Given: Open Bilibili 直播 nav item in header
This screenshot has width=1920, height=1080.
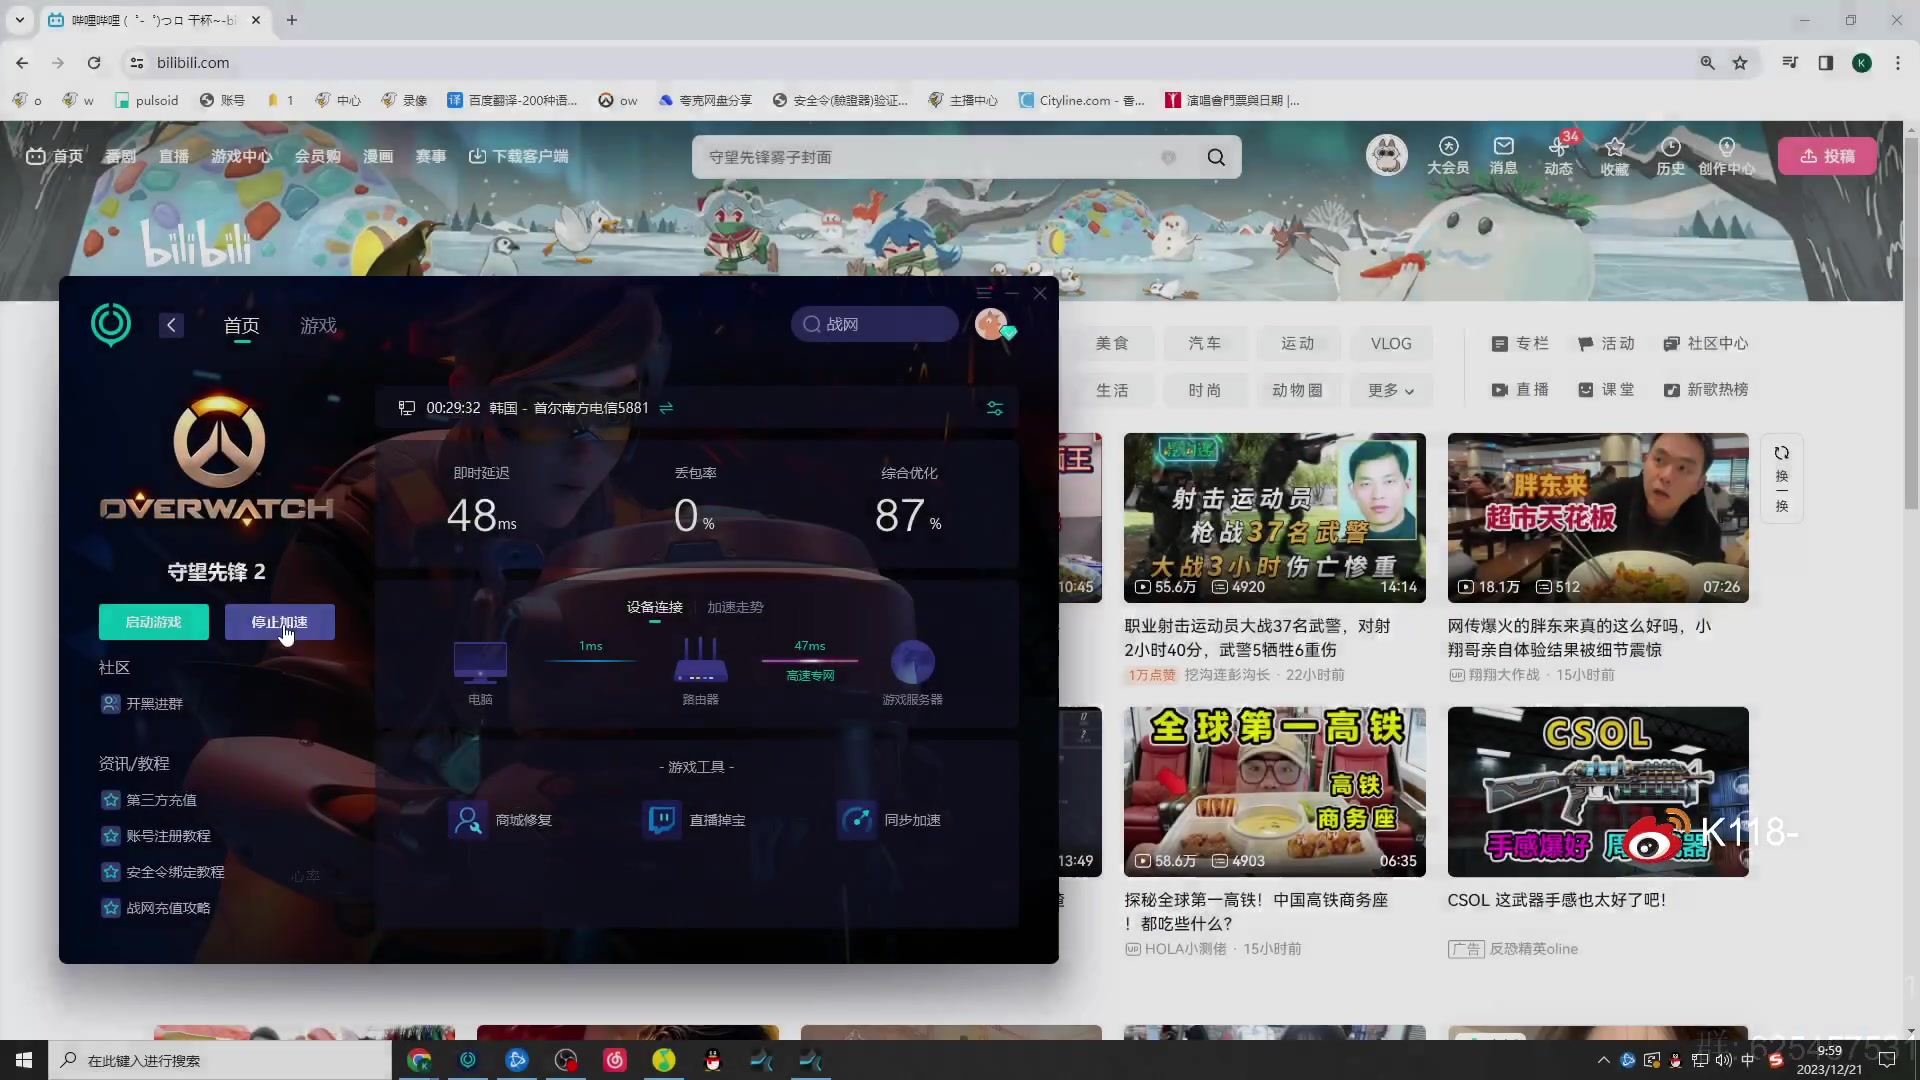Looking at the screenshot, I should pos(173,156).
